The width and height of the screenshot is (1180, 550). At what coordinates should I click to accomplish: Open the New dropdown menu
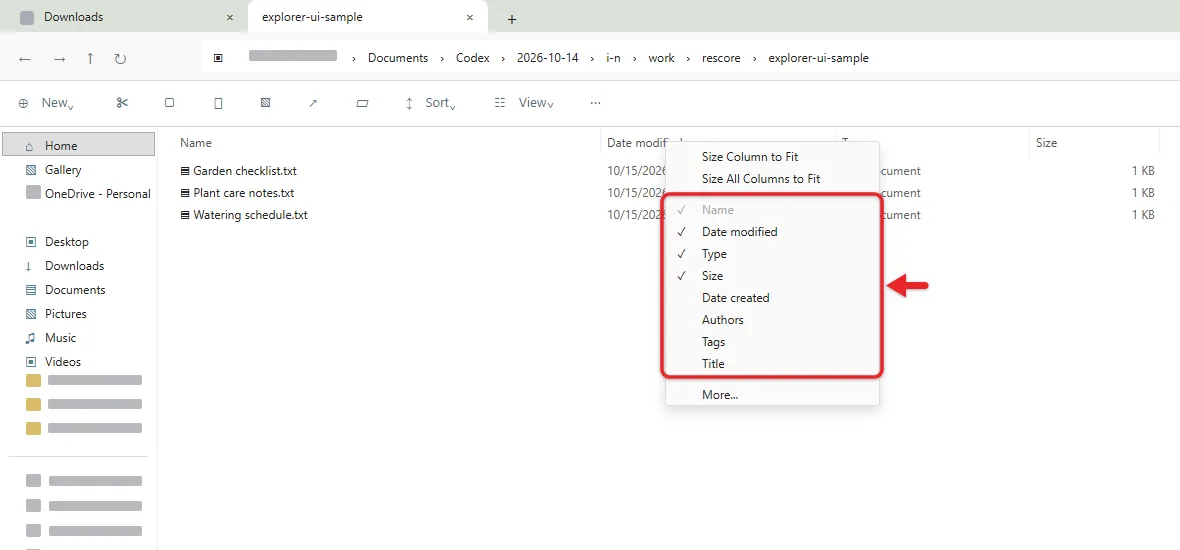[47, 103]
